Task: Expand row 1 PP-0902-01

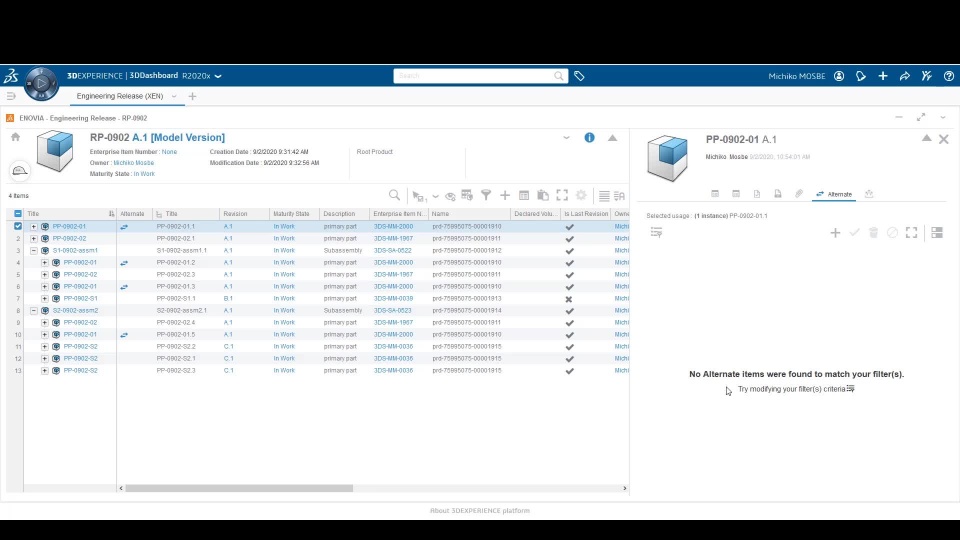Action: coord(34,227)
